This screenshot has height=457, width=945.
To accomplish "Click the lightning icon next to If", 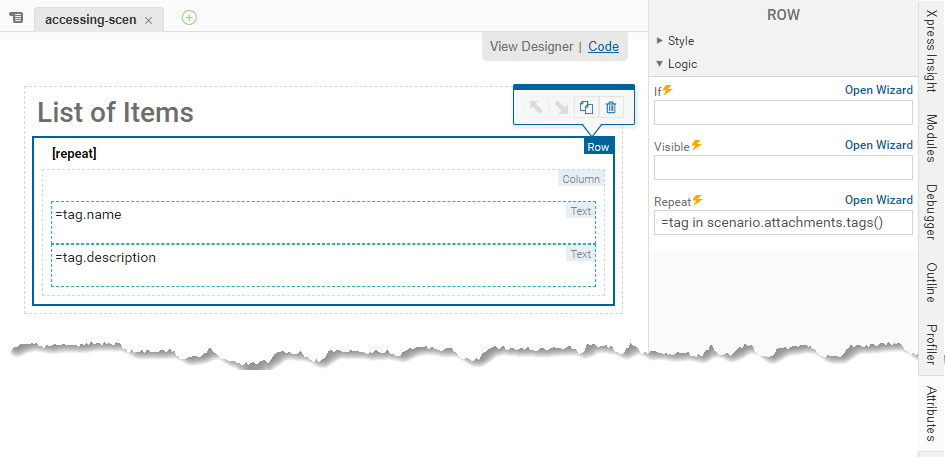I will click(667, 90).
